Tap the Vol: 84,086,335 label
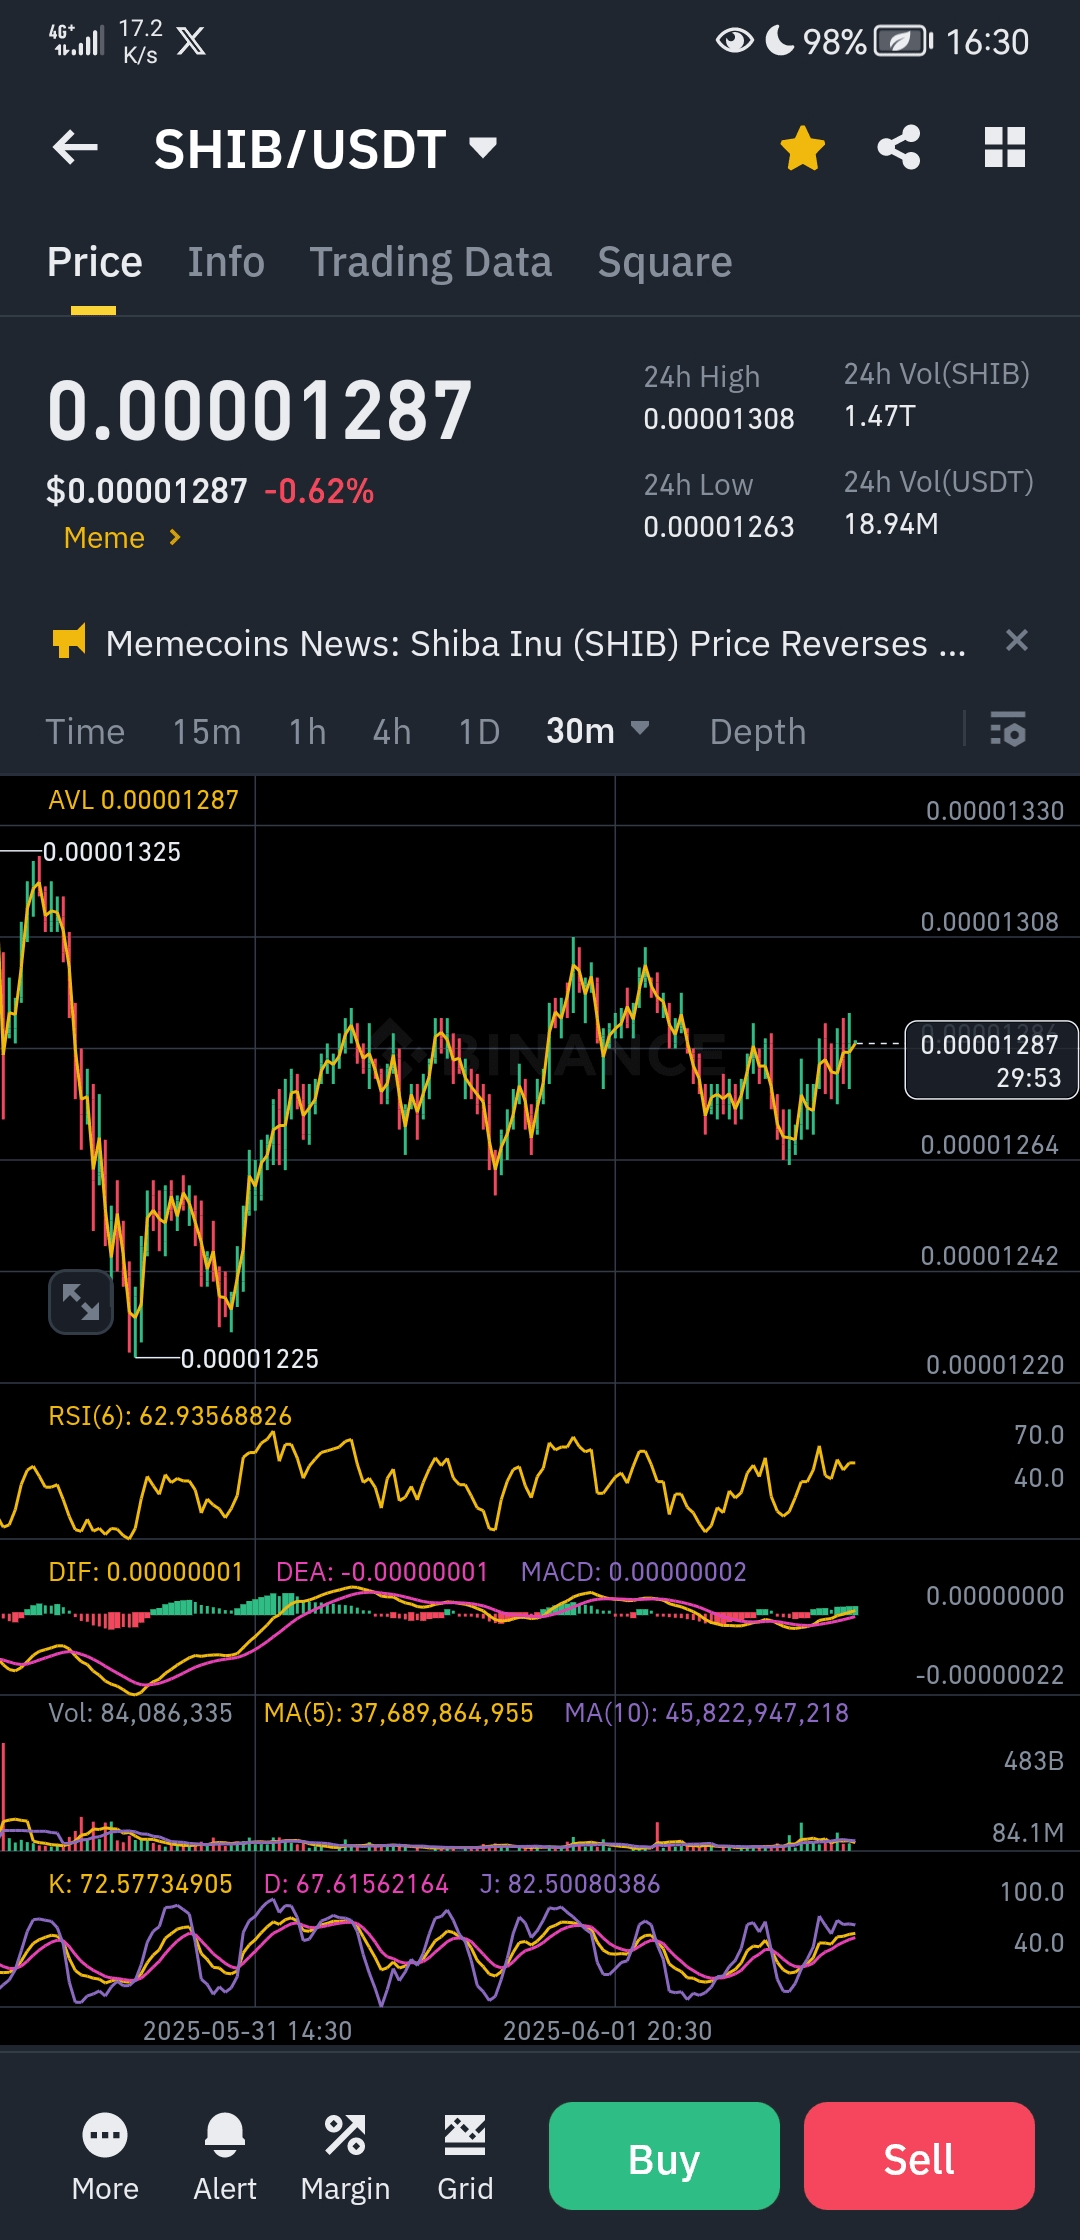The width and height of the screenshot is (1080, 2240). (x=140, y=1713)
